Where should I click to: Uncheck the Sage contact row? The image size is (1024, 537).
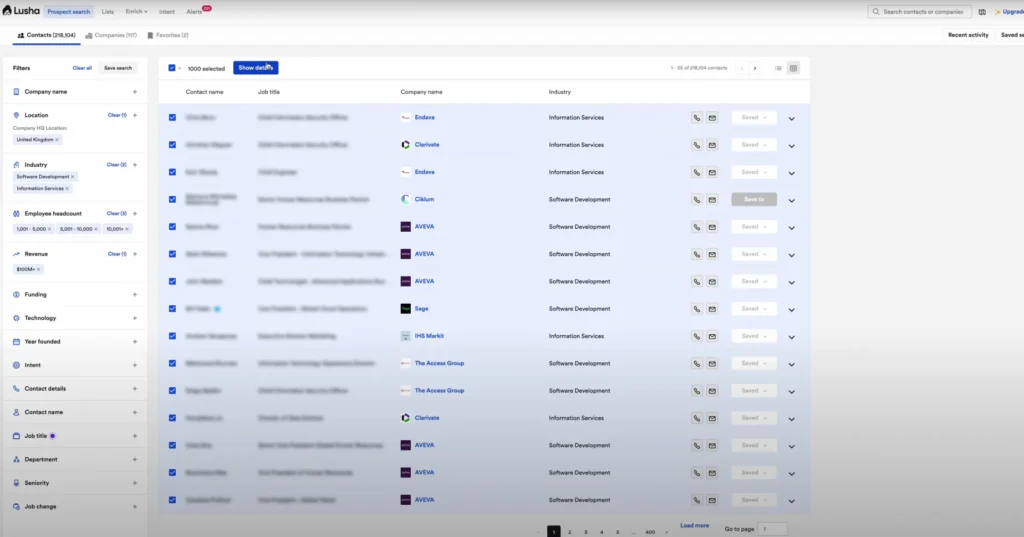coord(172,309)
